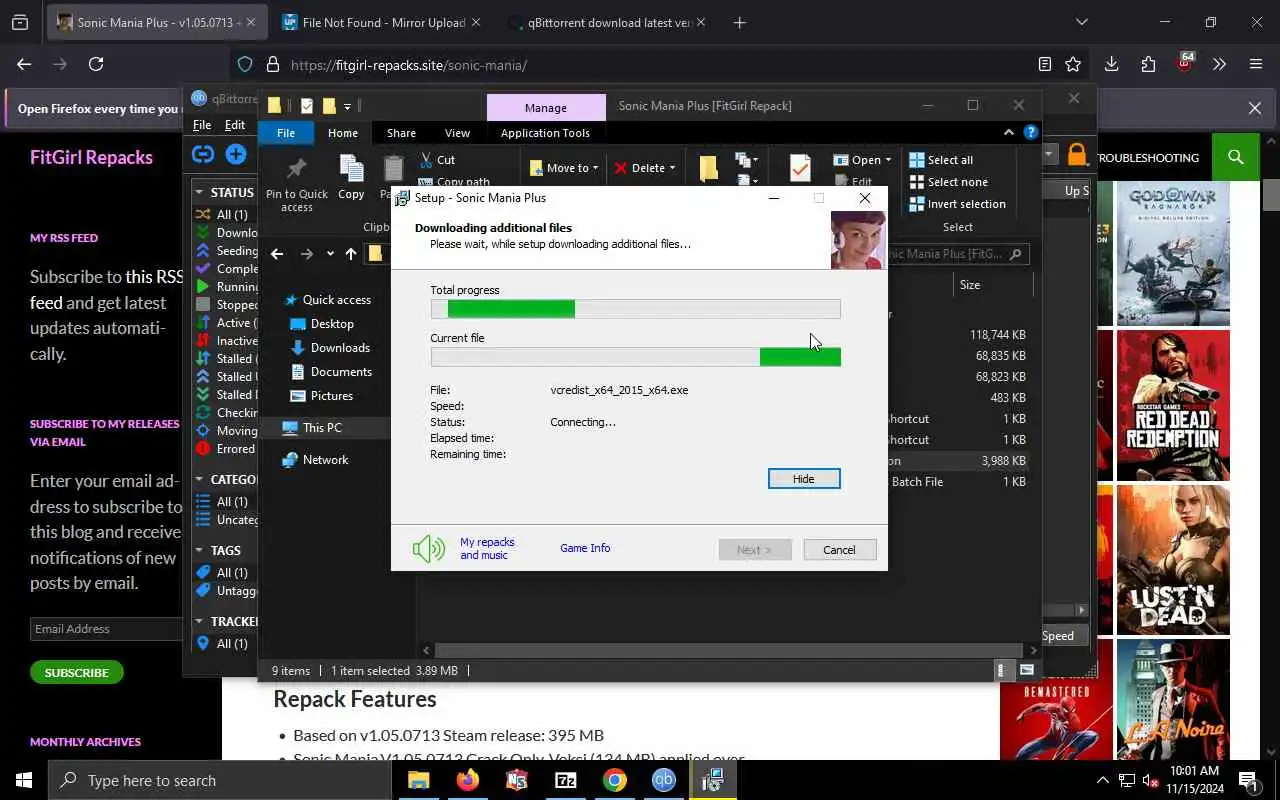1280x800 pixels.
Task: Bookmark this page with the star icon
Action: (1073, 64)
